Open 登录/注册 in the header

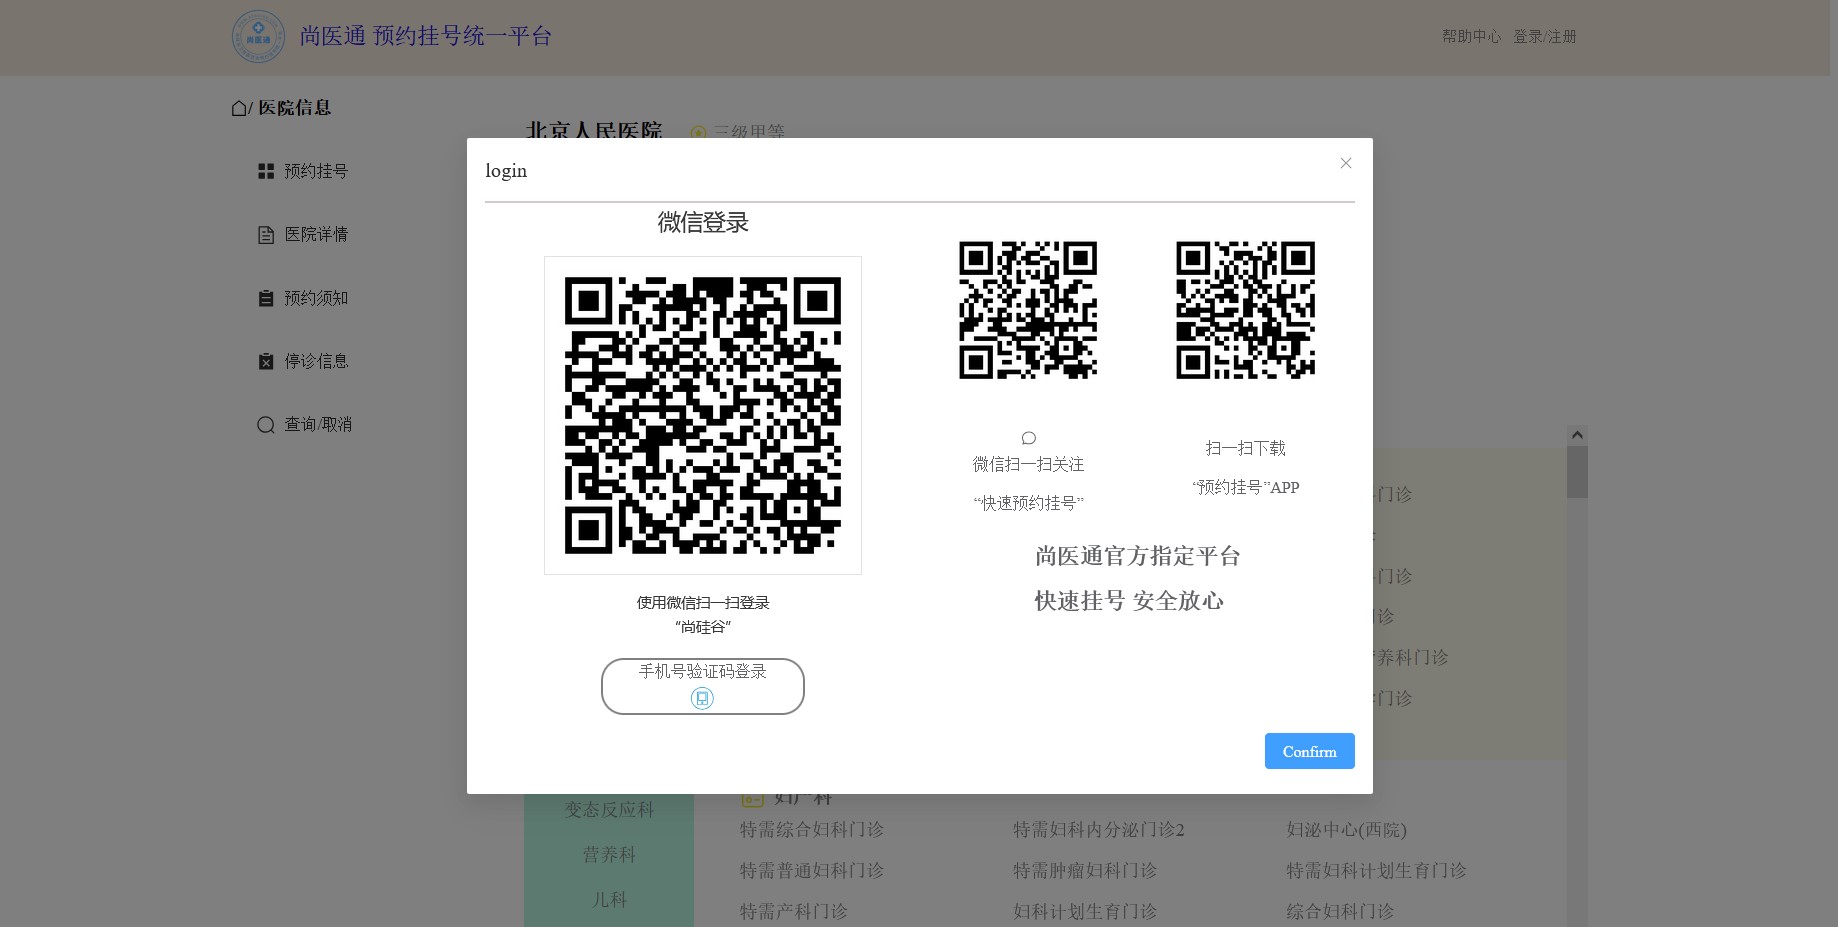click(x=1544, y=36)
